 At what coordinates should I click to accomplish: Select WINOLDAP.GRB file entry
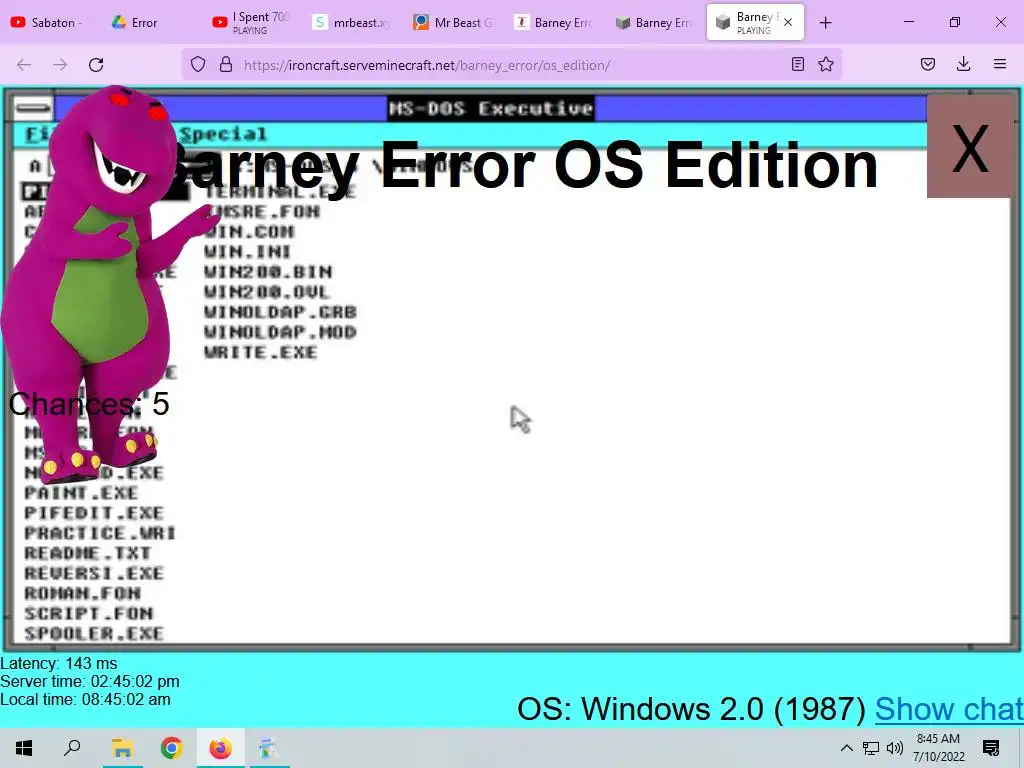click(280, 312)
